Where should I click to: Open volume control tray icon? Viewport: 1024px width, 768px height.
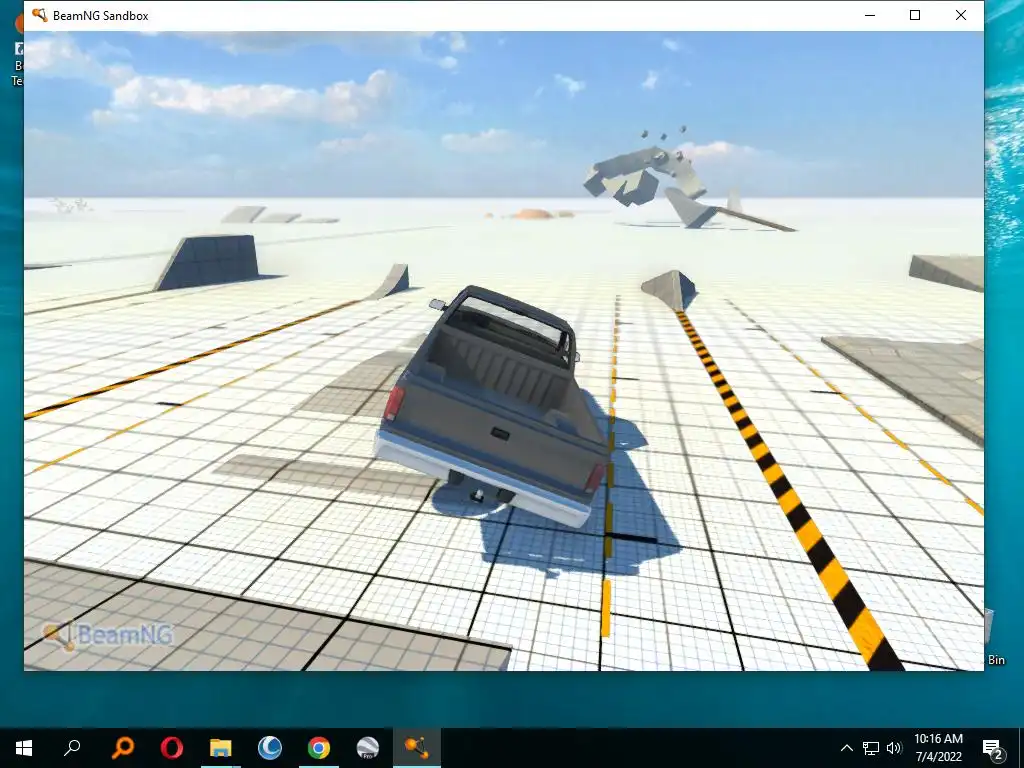[894, 748]
